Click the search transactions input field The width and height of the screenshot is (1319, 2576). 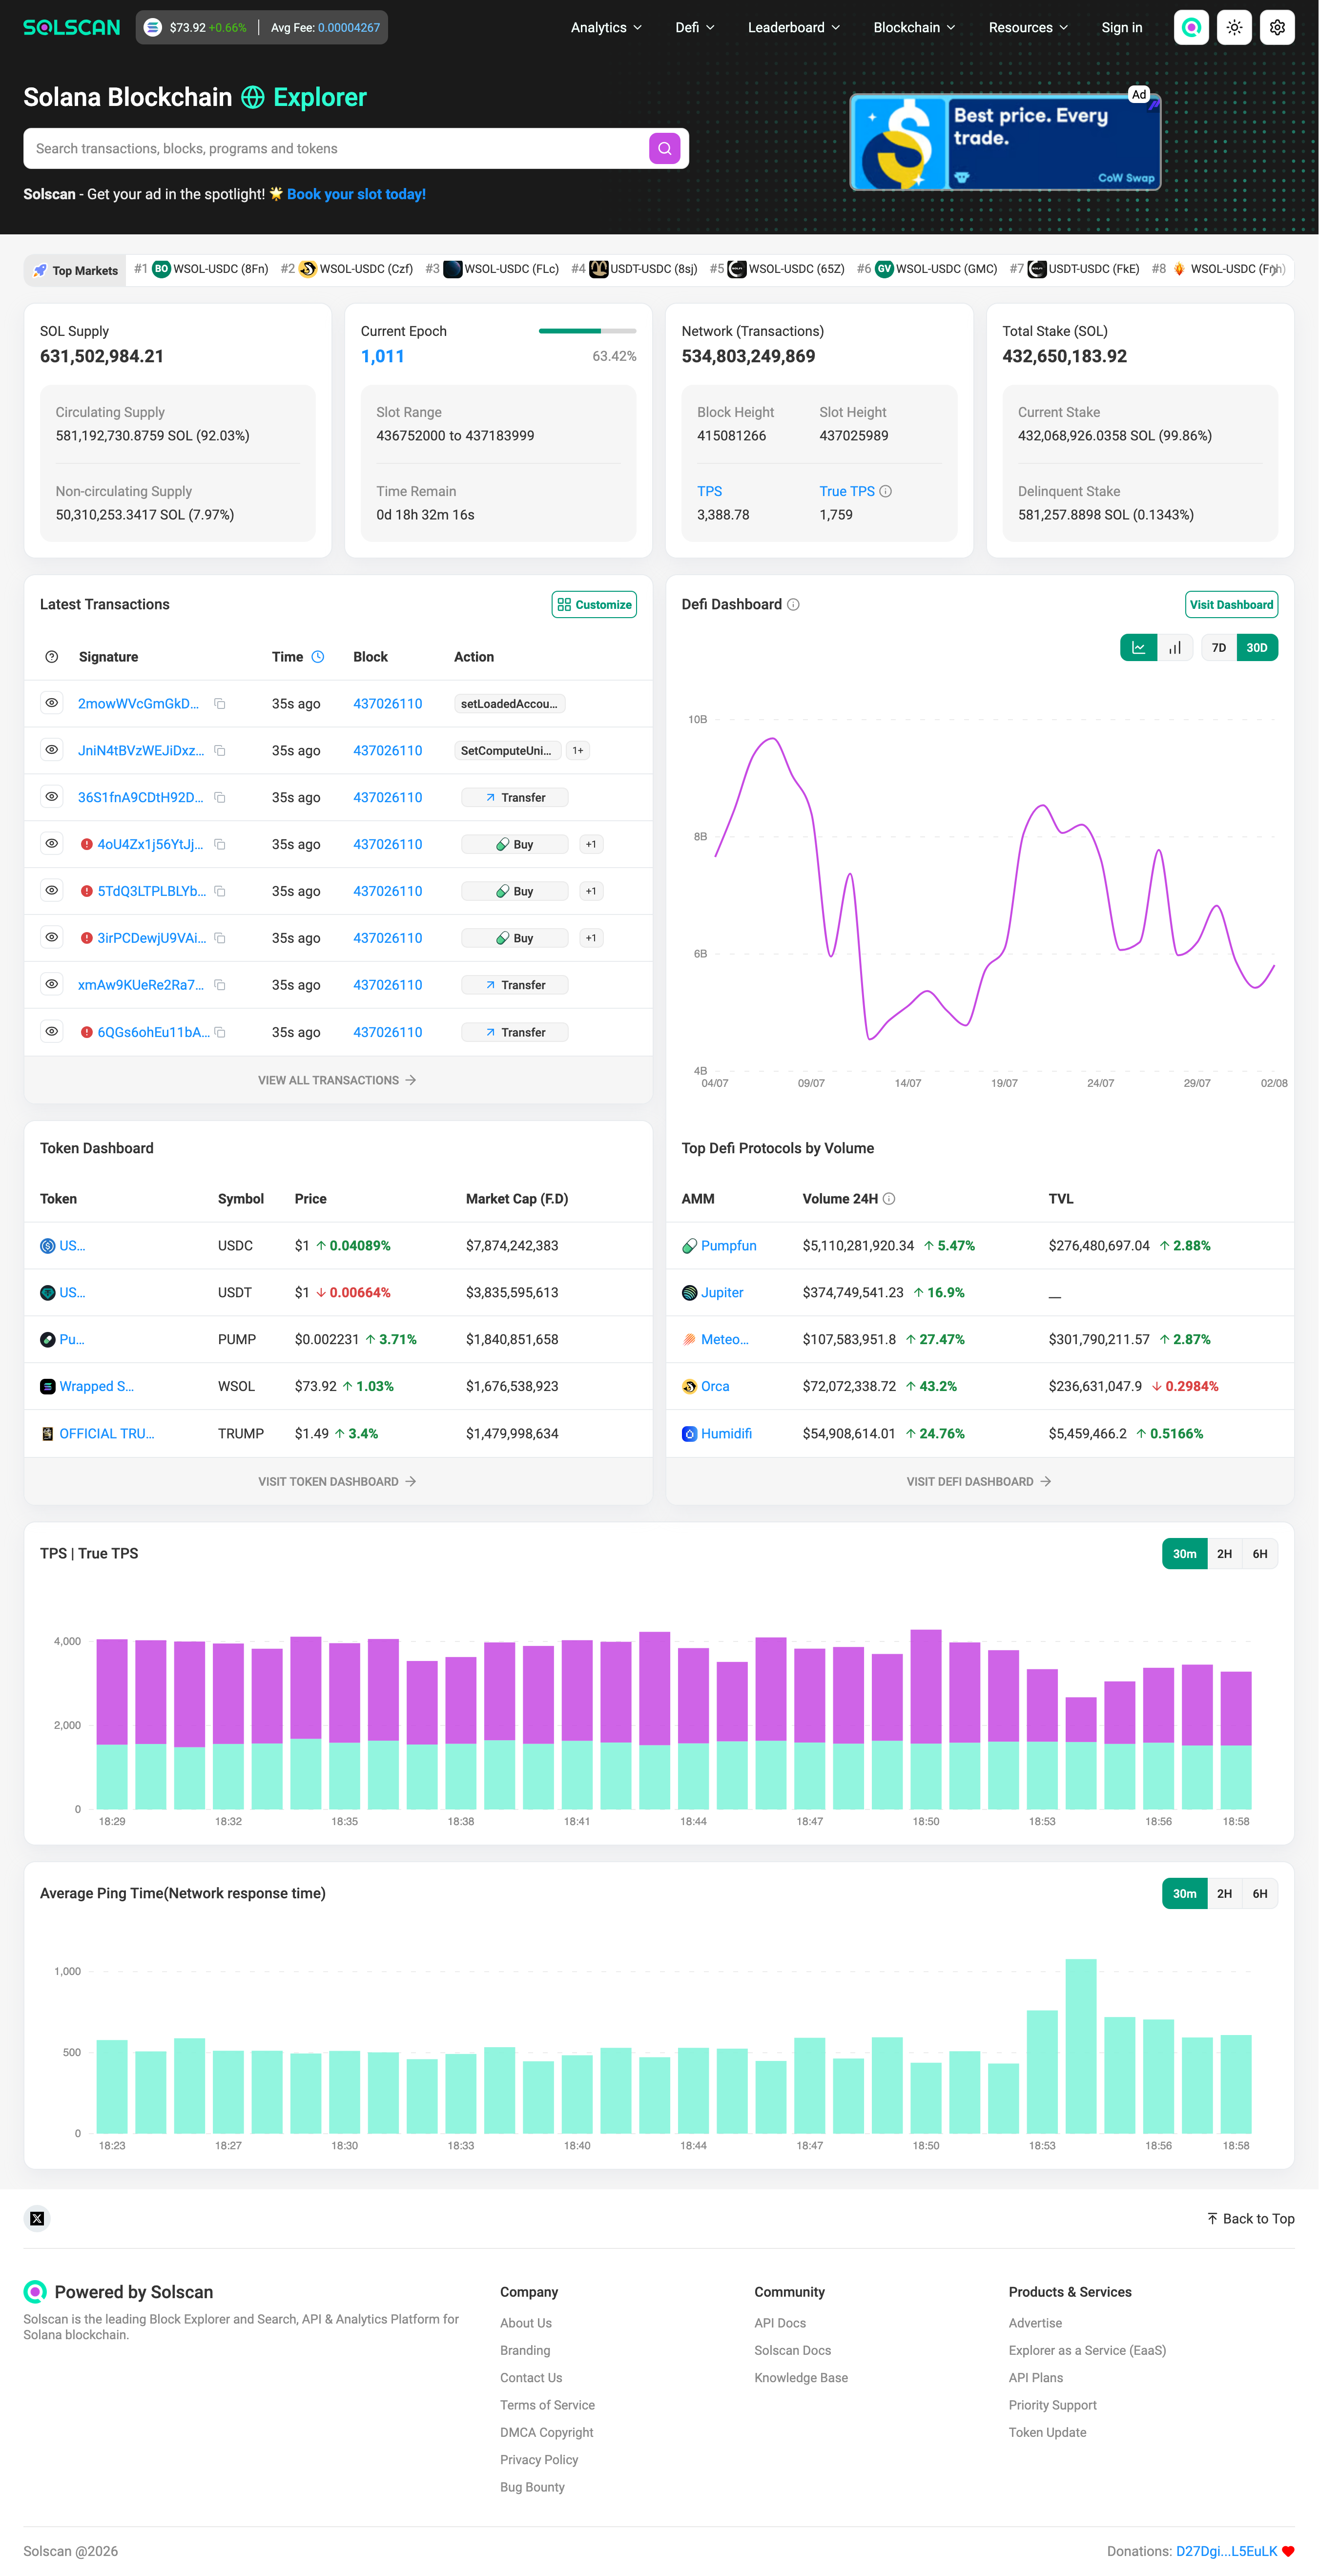[337, 148]
